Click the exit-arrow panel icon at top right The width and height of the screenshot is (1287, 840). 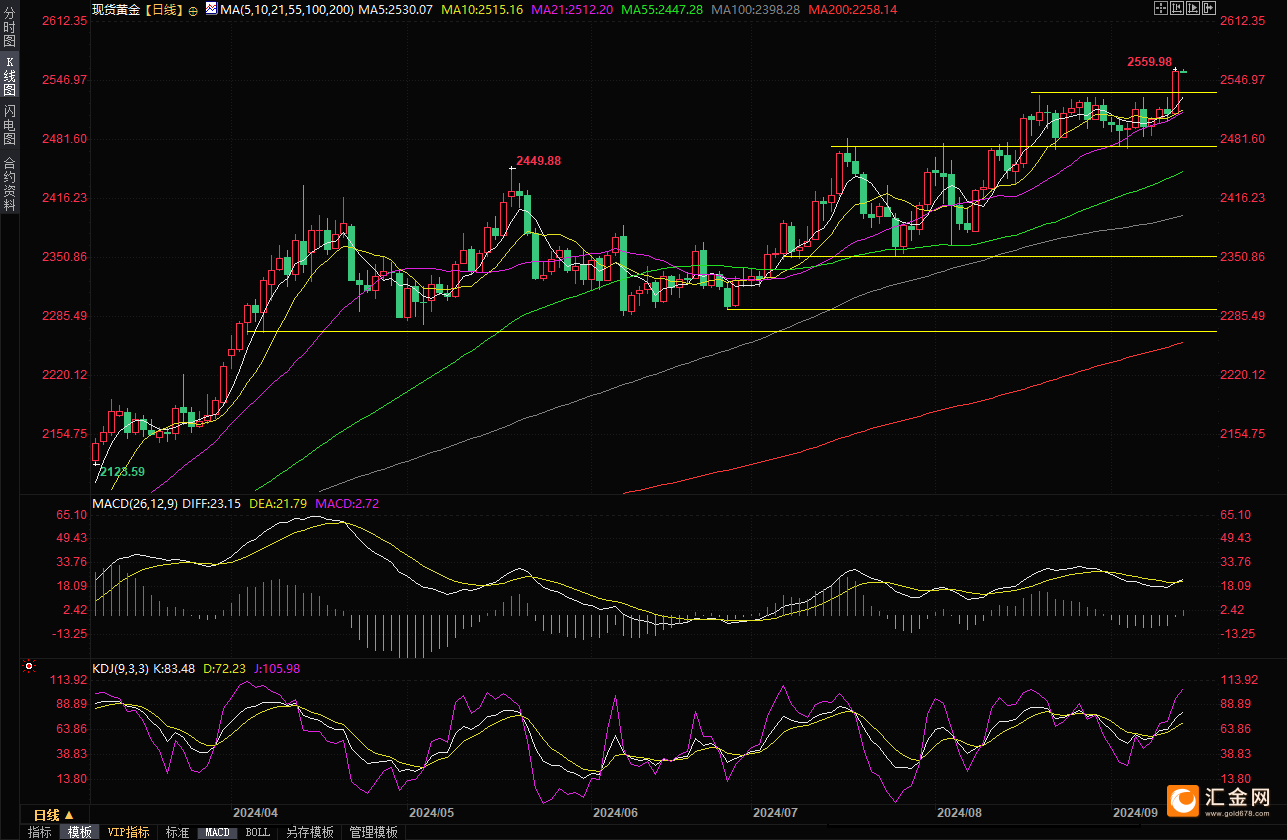[x=1209, y=8]
